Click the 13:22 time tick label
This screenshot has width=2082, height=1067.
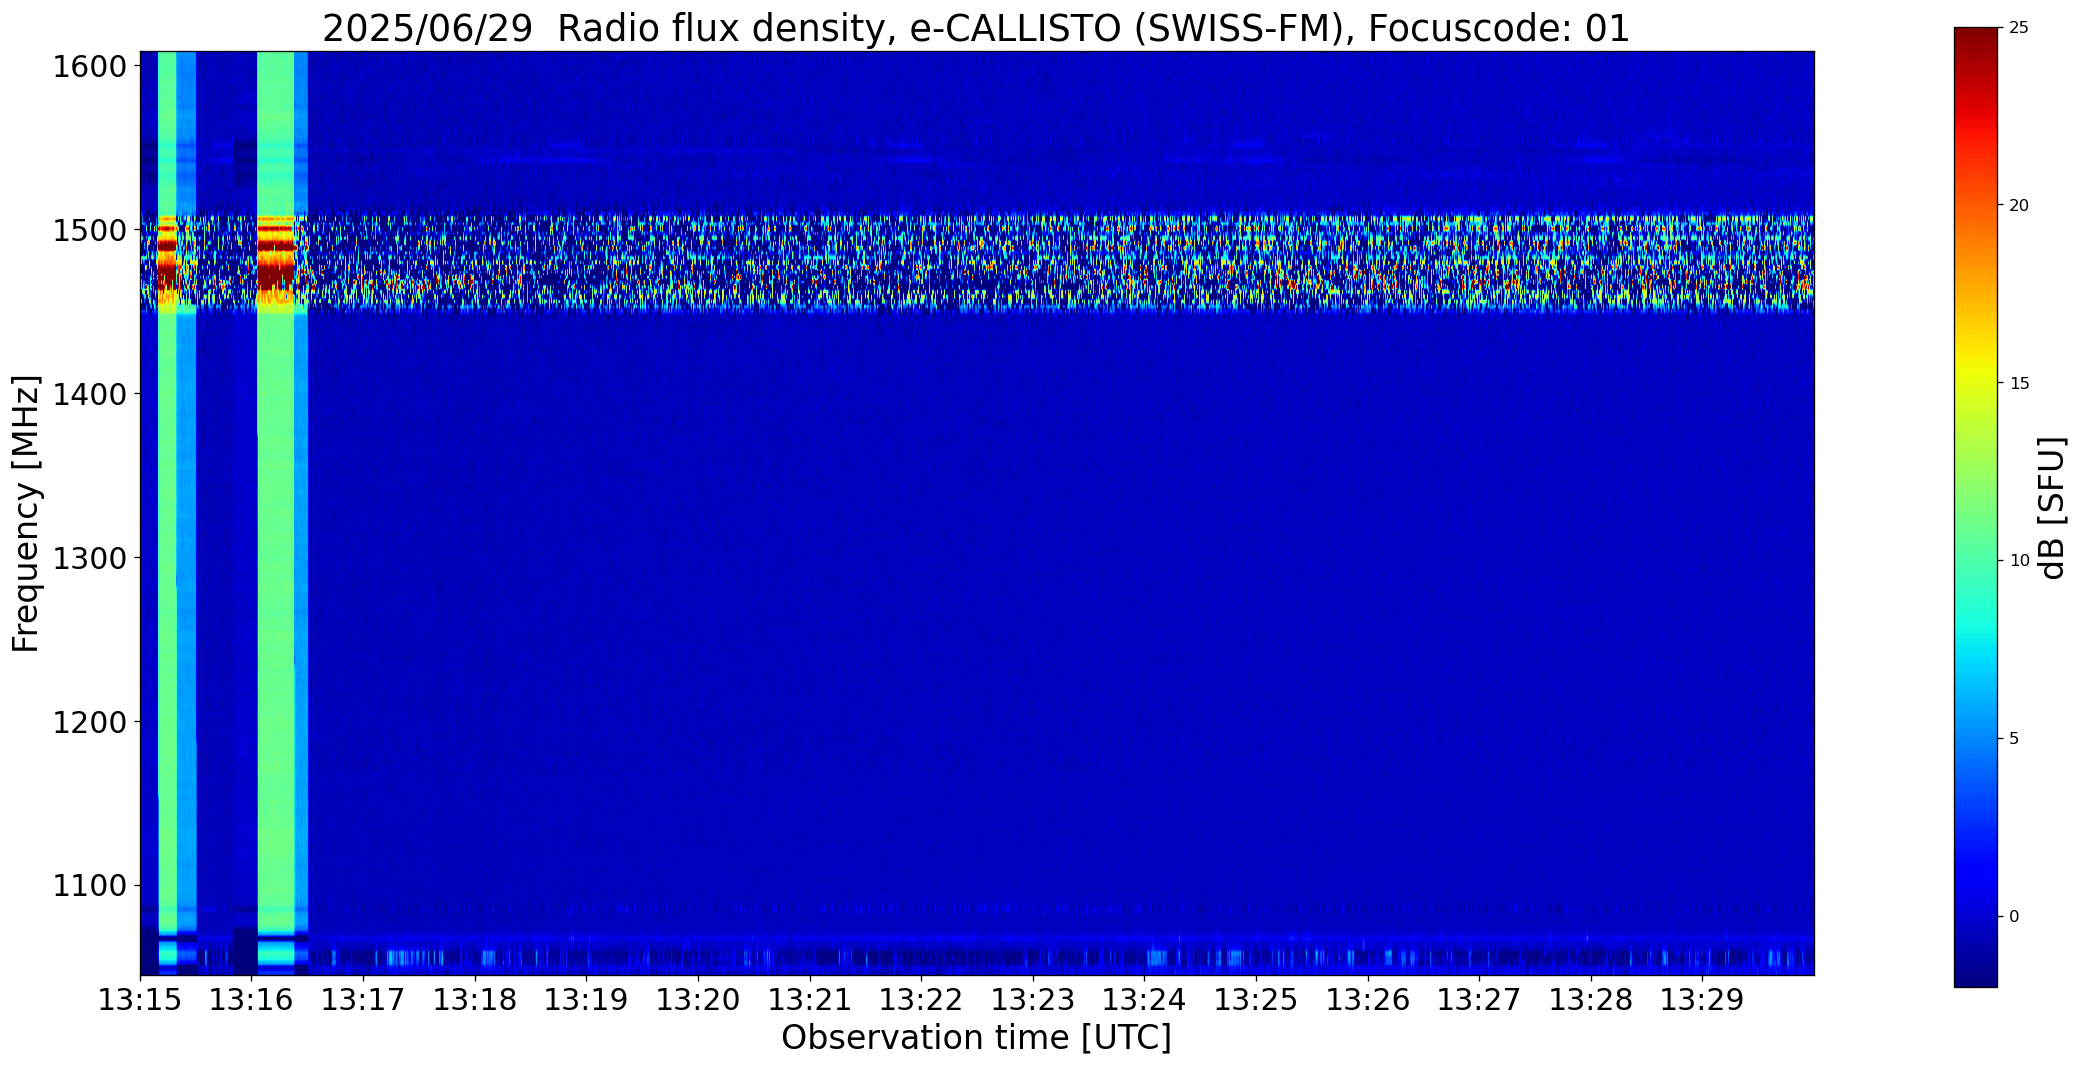click(x=921, y=1000)
